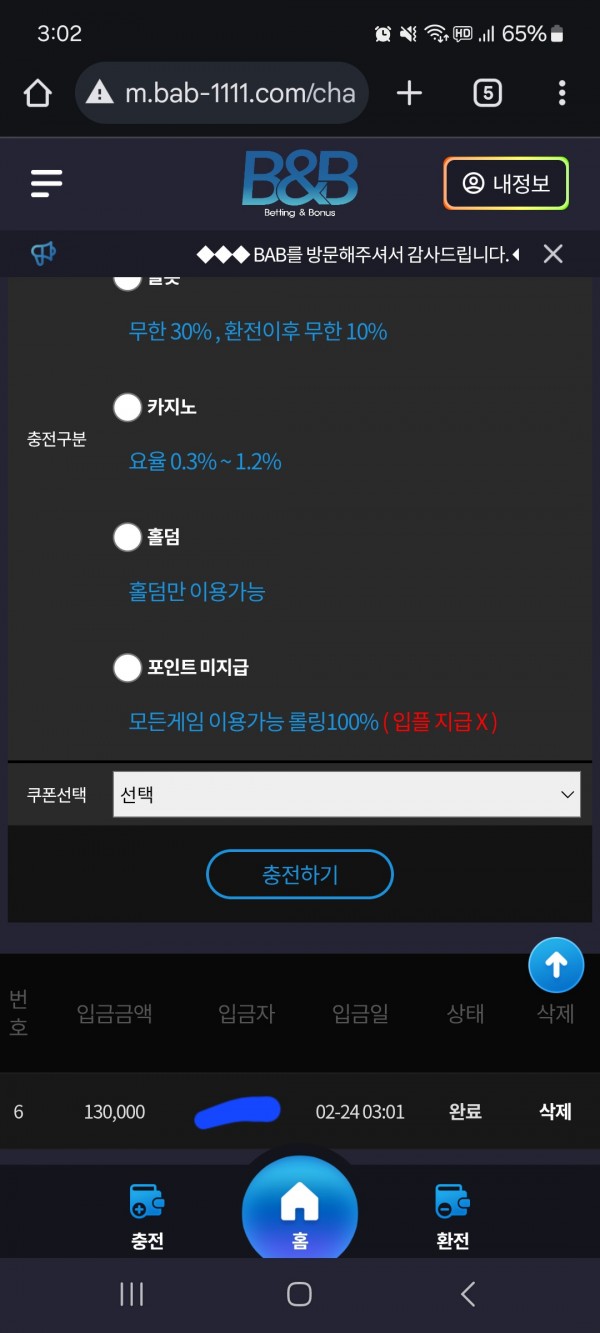
Task: Tap the 환전 tab in bottom navigation
Action: [x=453, y=1216]
